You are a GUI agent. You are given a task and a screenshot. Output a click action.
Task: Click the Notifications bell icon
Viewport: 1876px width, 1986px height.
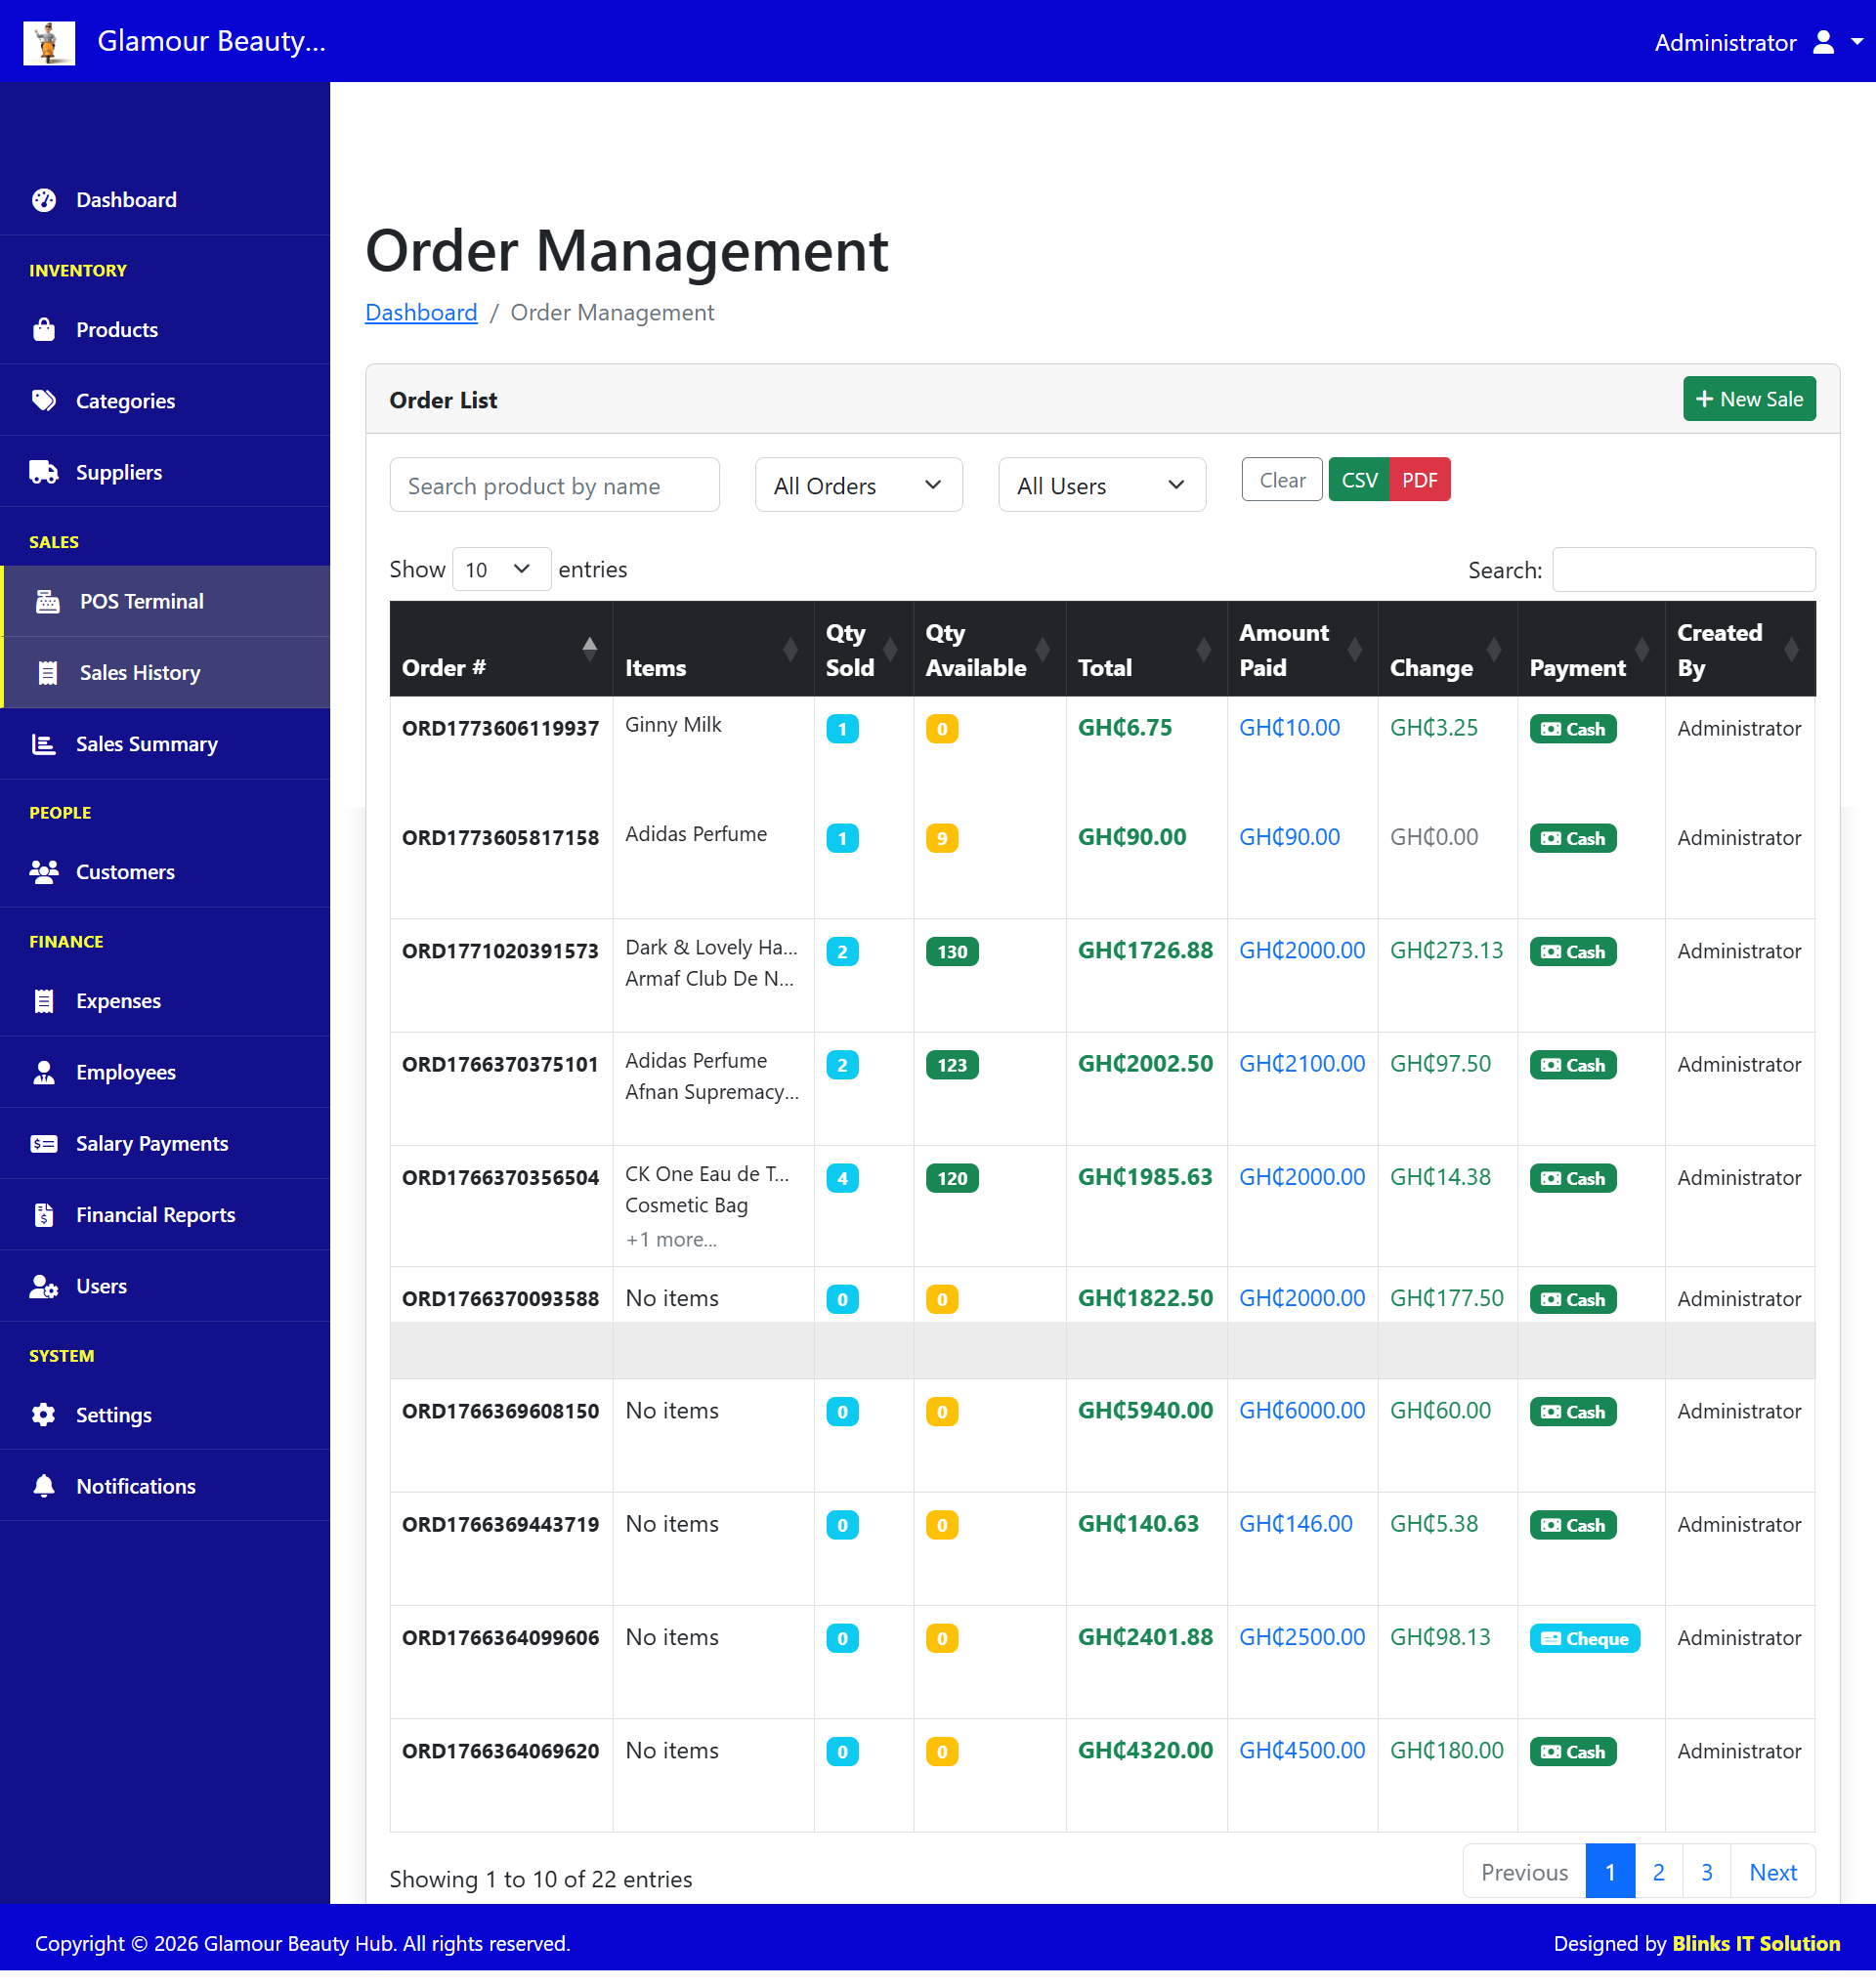(x=44, y=1487)
